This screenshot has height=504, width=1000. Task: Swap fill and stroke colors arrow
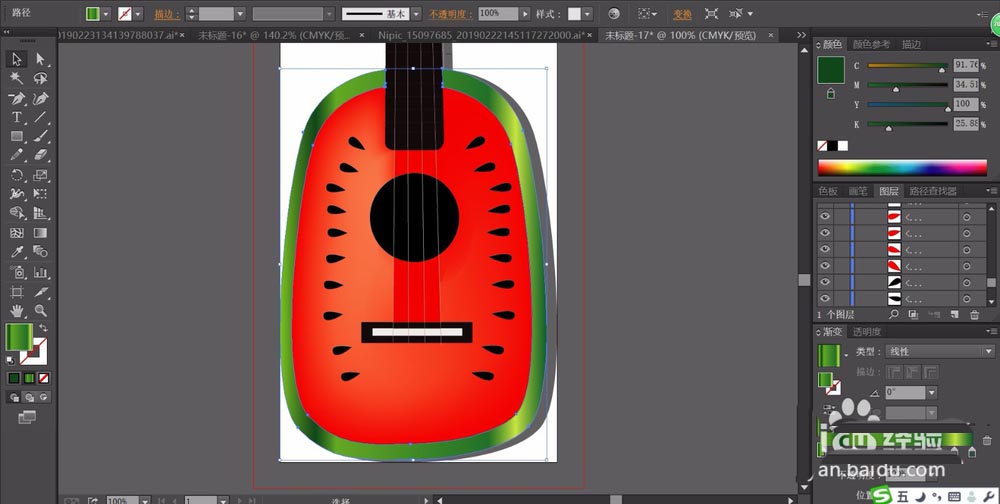(43, 328)
